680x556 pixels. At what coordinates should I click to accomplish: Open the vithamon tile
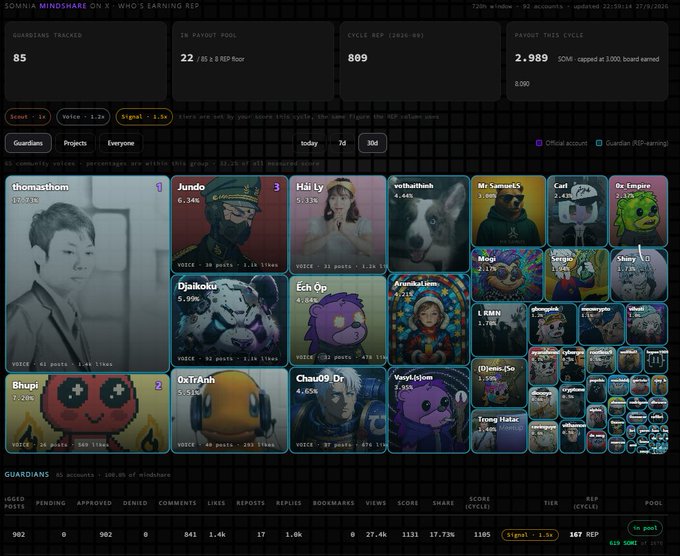click(572, 437)
